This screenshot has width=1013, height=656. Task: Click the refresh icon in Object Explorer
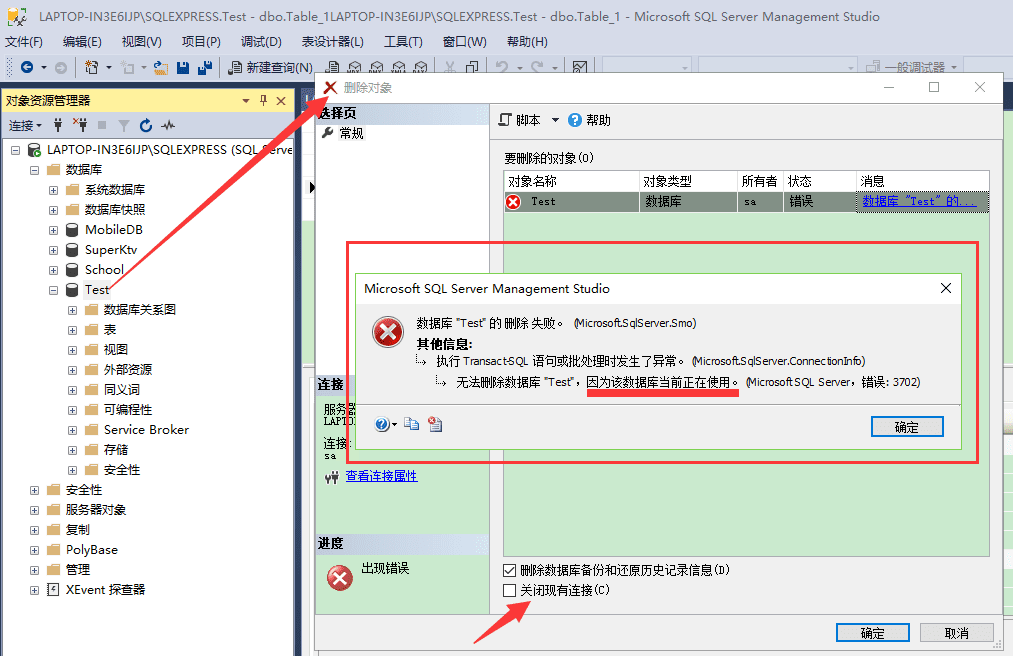146,125
